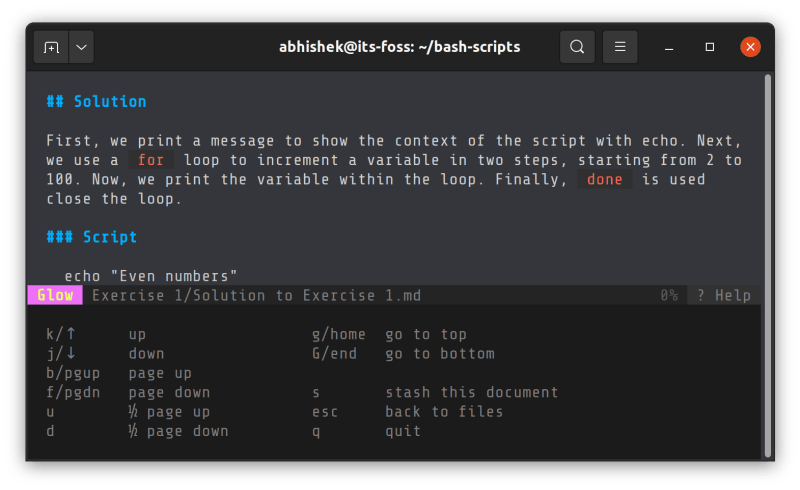This screenshot has width=800, height=490.
Task: Open the dropdown arrow beside new tab
Action: click(80, 47)
